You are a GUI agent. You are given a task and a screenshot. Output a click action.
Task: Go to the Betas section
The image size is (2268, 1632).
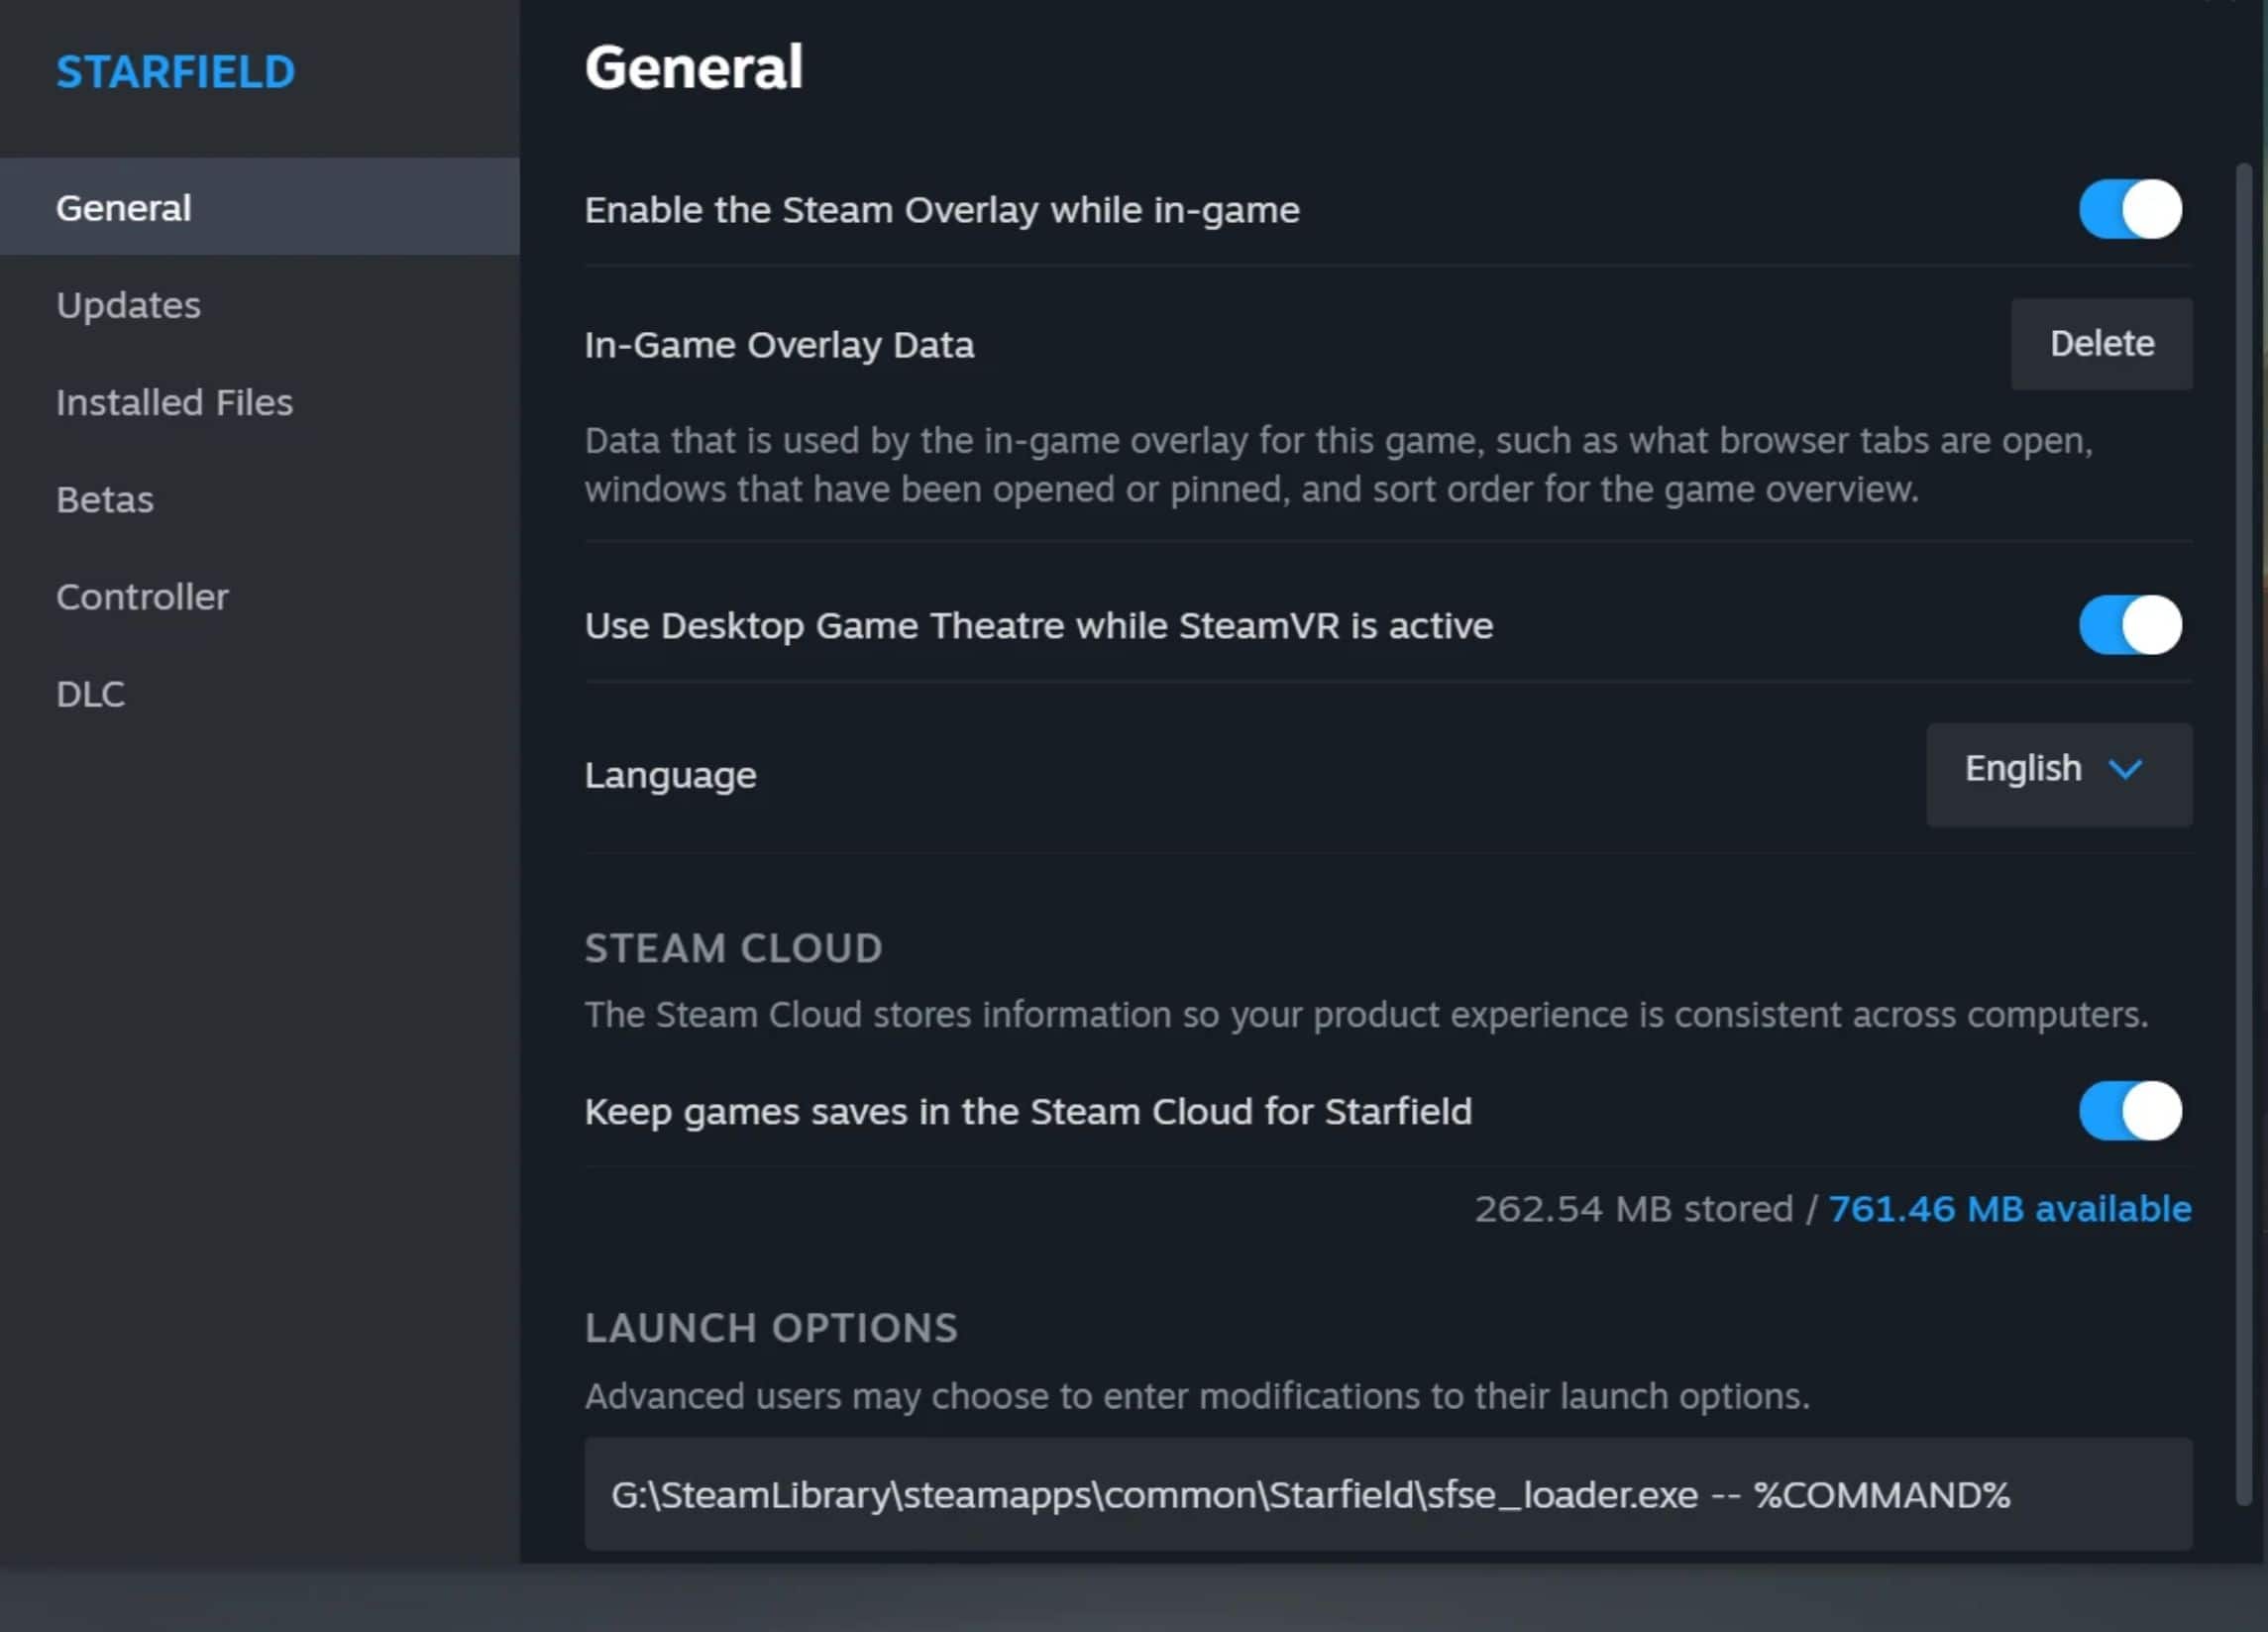pyautogui.click(x=105, y=499)
